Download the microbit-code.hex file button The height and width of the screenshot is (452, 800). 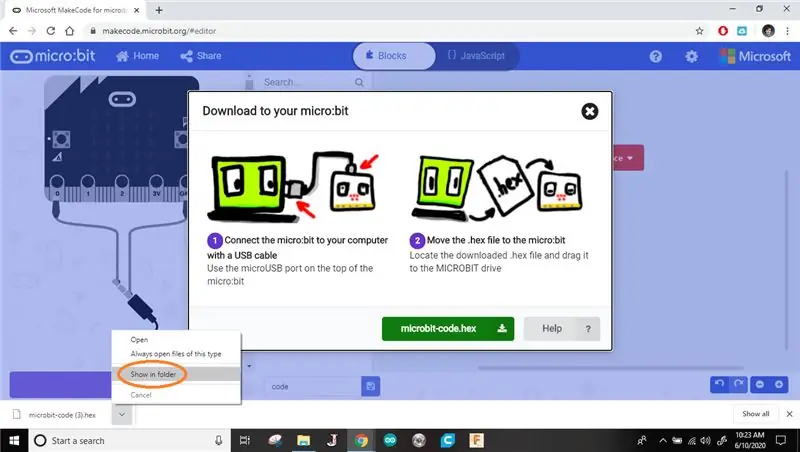(447, 329)
